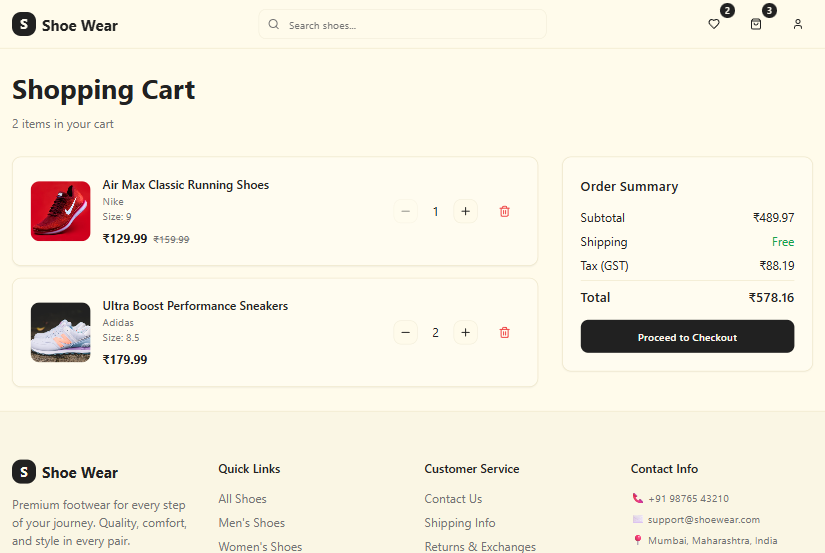Open the wishlist heart icon
Viewport: 825px width, 553px height.
point(713,24)
